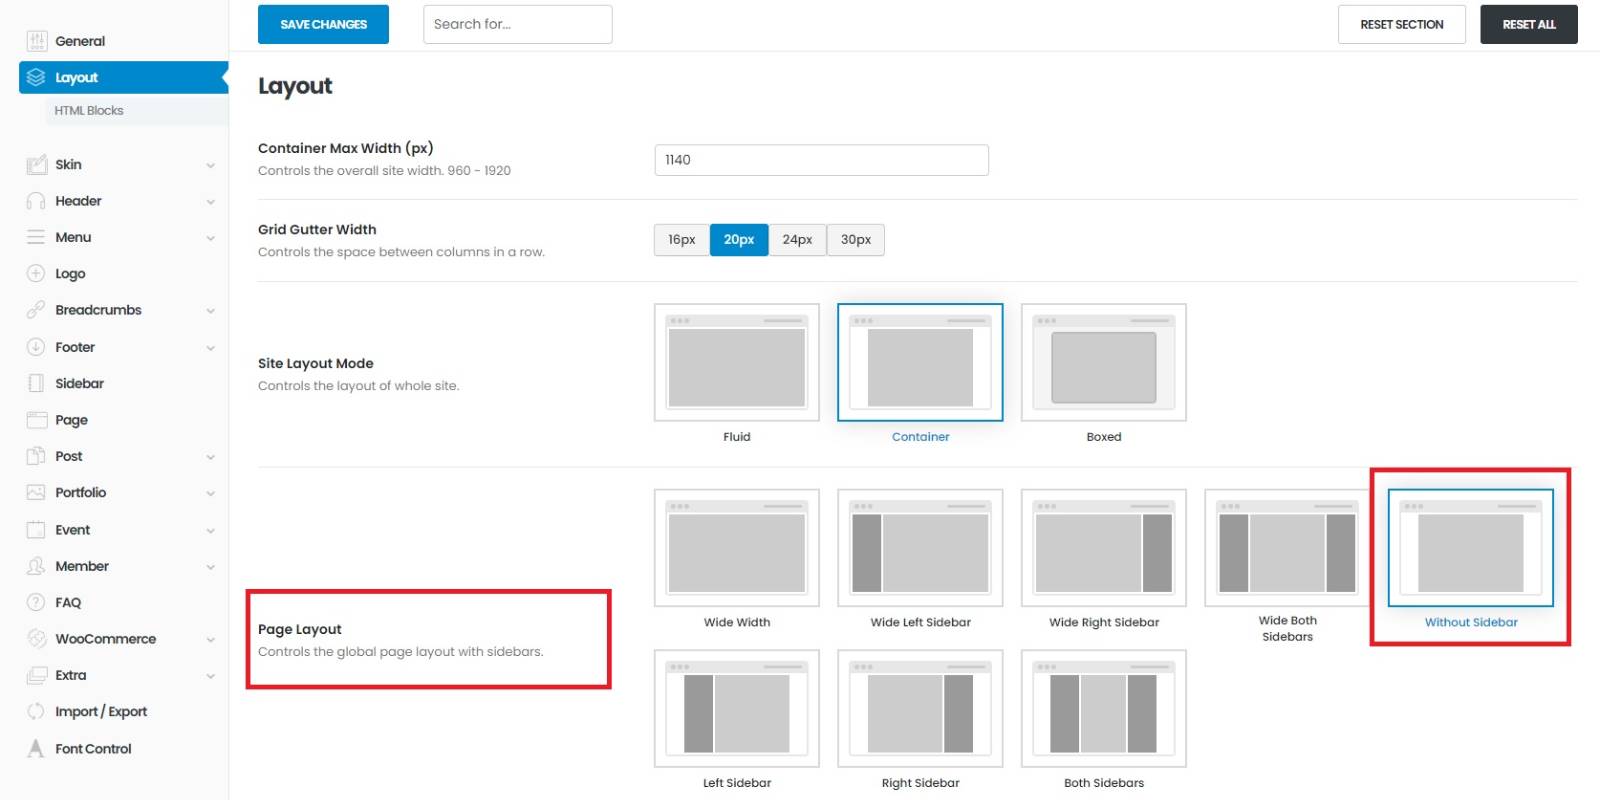
Task: Click the Breadcrumbs link icon
Action: (x=36, y=310)
